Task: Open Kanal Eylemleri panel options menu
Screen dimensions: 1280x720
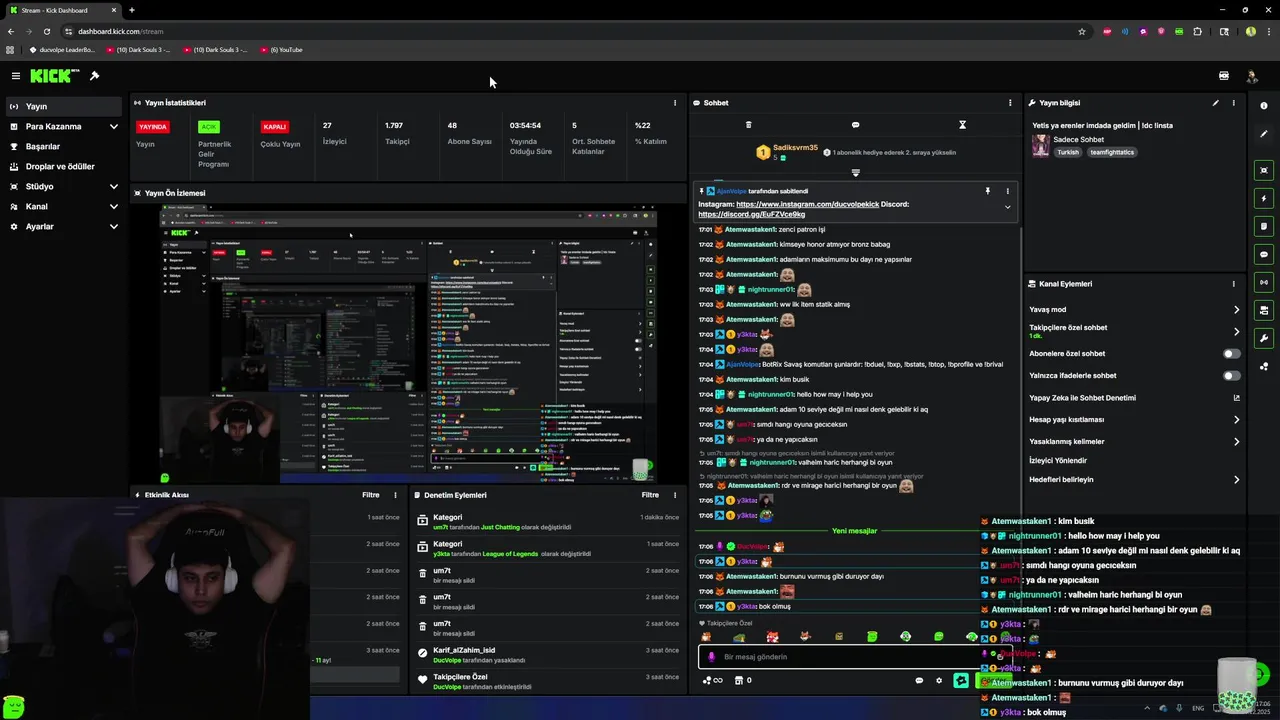Action: tap(1233, 284)
